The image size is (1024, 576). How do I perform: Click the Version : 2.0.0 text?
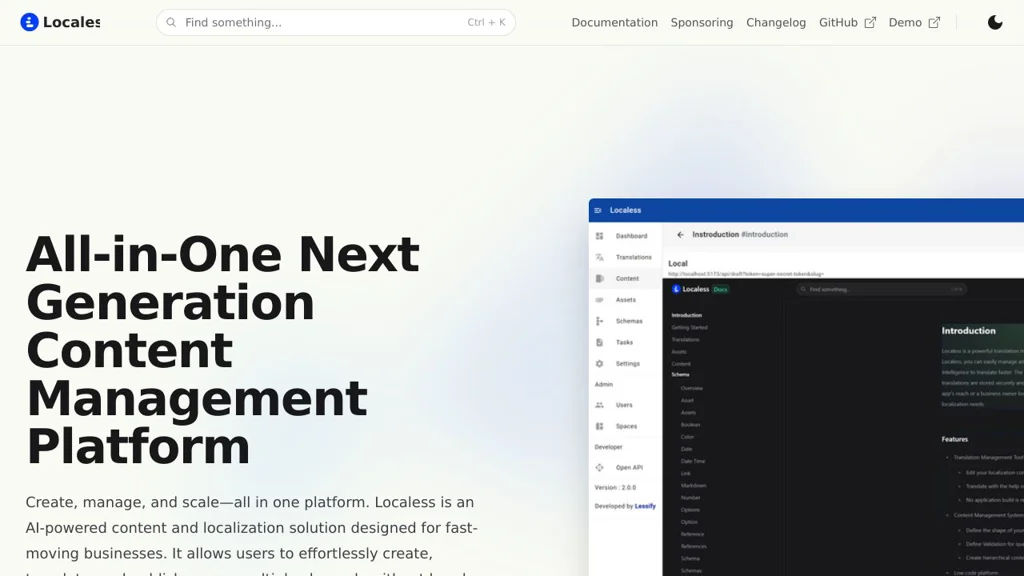tap(615, 488)
